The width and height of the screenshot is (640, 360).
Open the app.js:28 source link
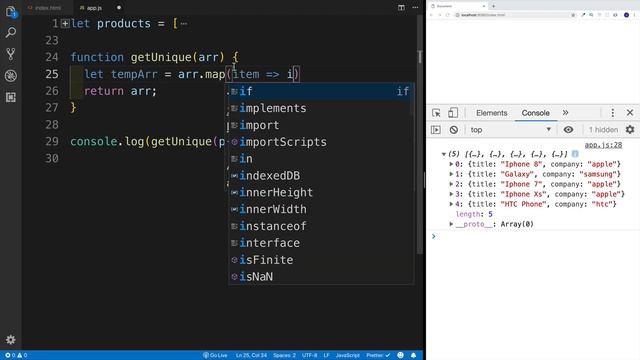pos(603,145)
